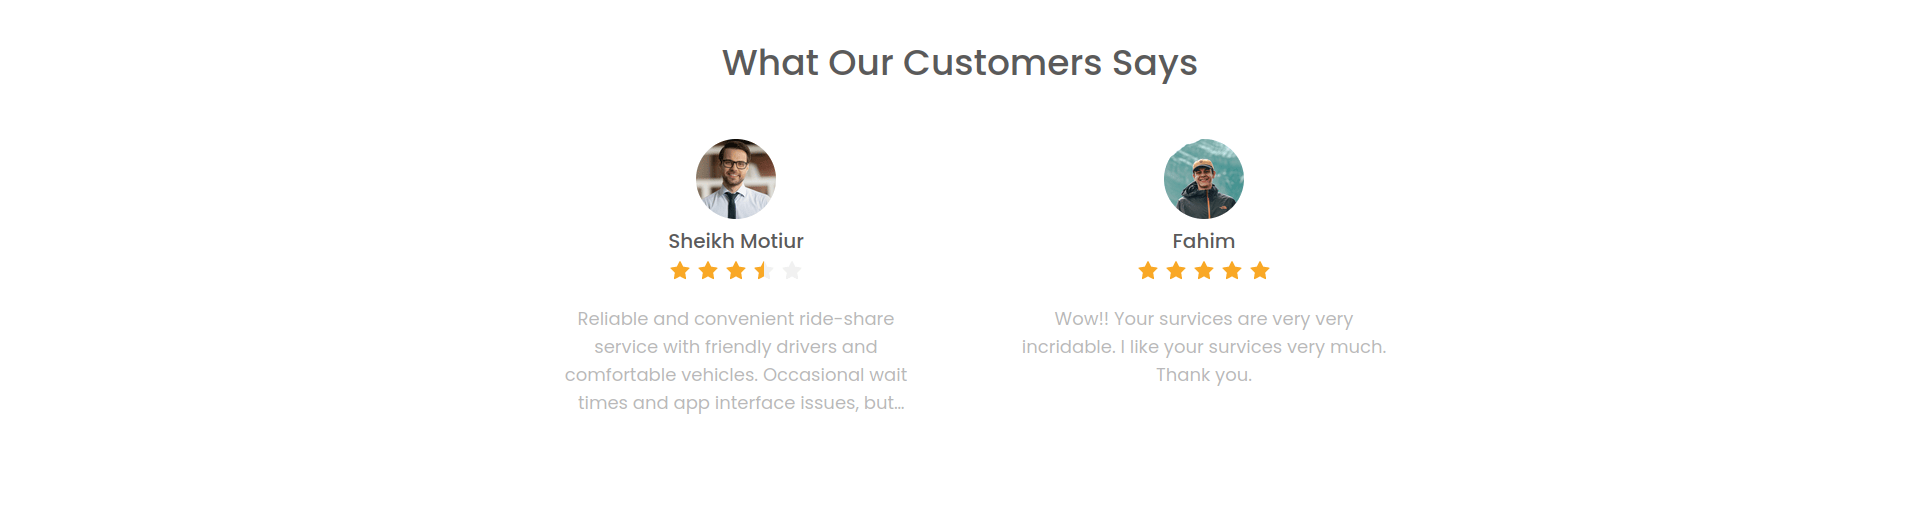Click the truncated review ending in but...
This screenshot has height=514, width=1920.
coord(741,403)
